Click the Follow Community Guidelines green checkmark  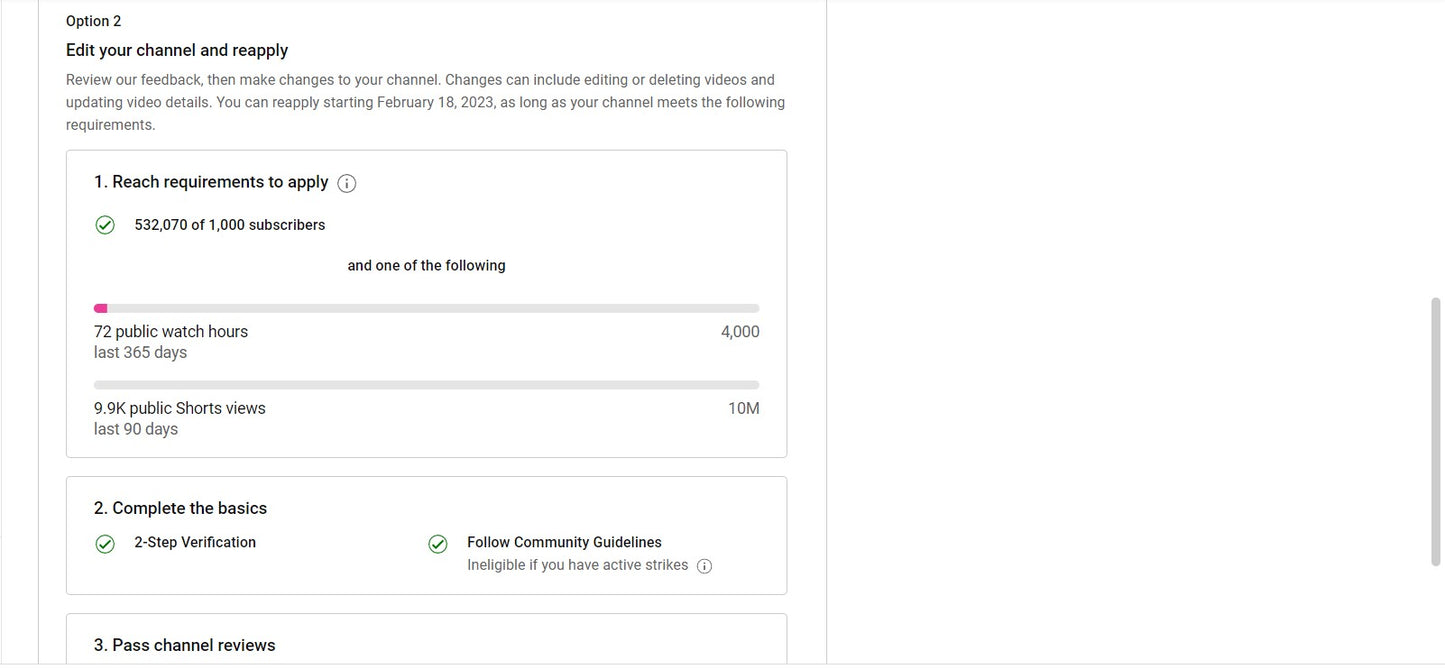(x=438, y=543)
